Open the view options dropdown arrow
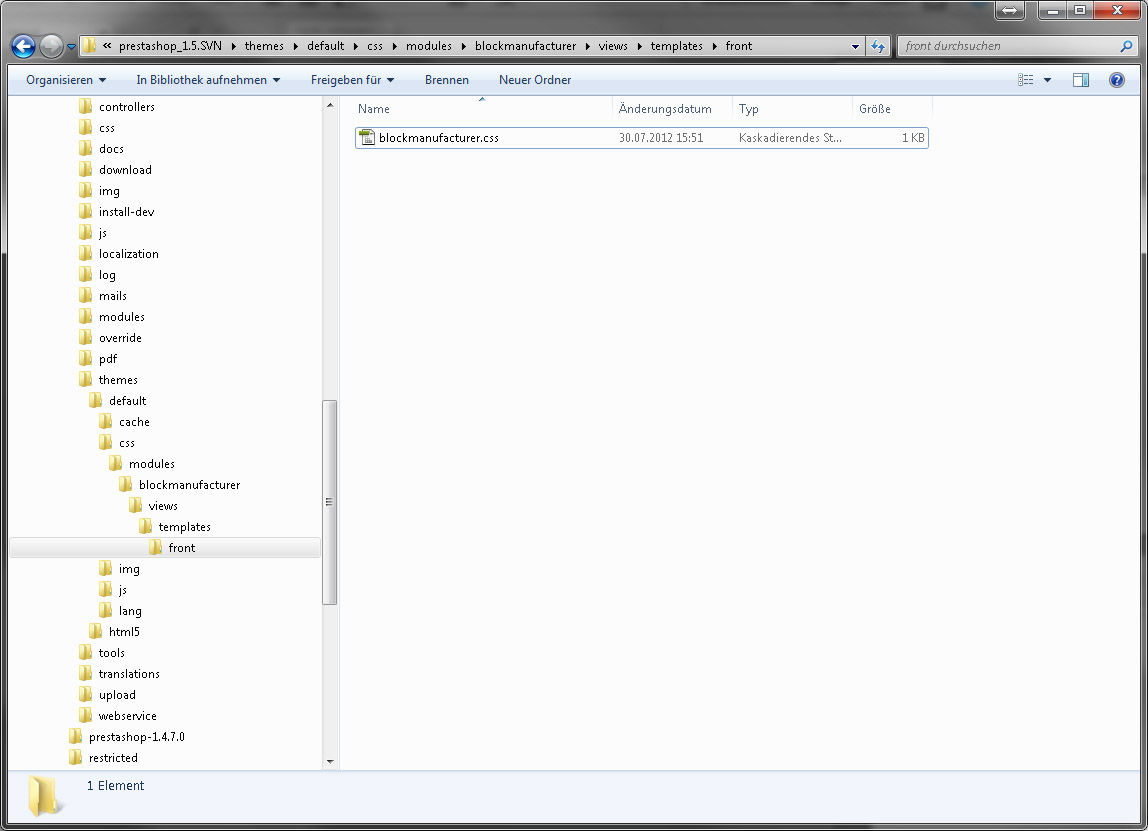 point(1048,80)
